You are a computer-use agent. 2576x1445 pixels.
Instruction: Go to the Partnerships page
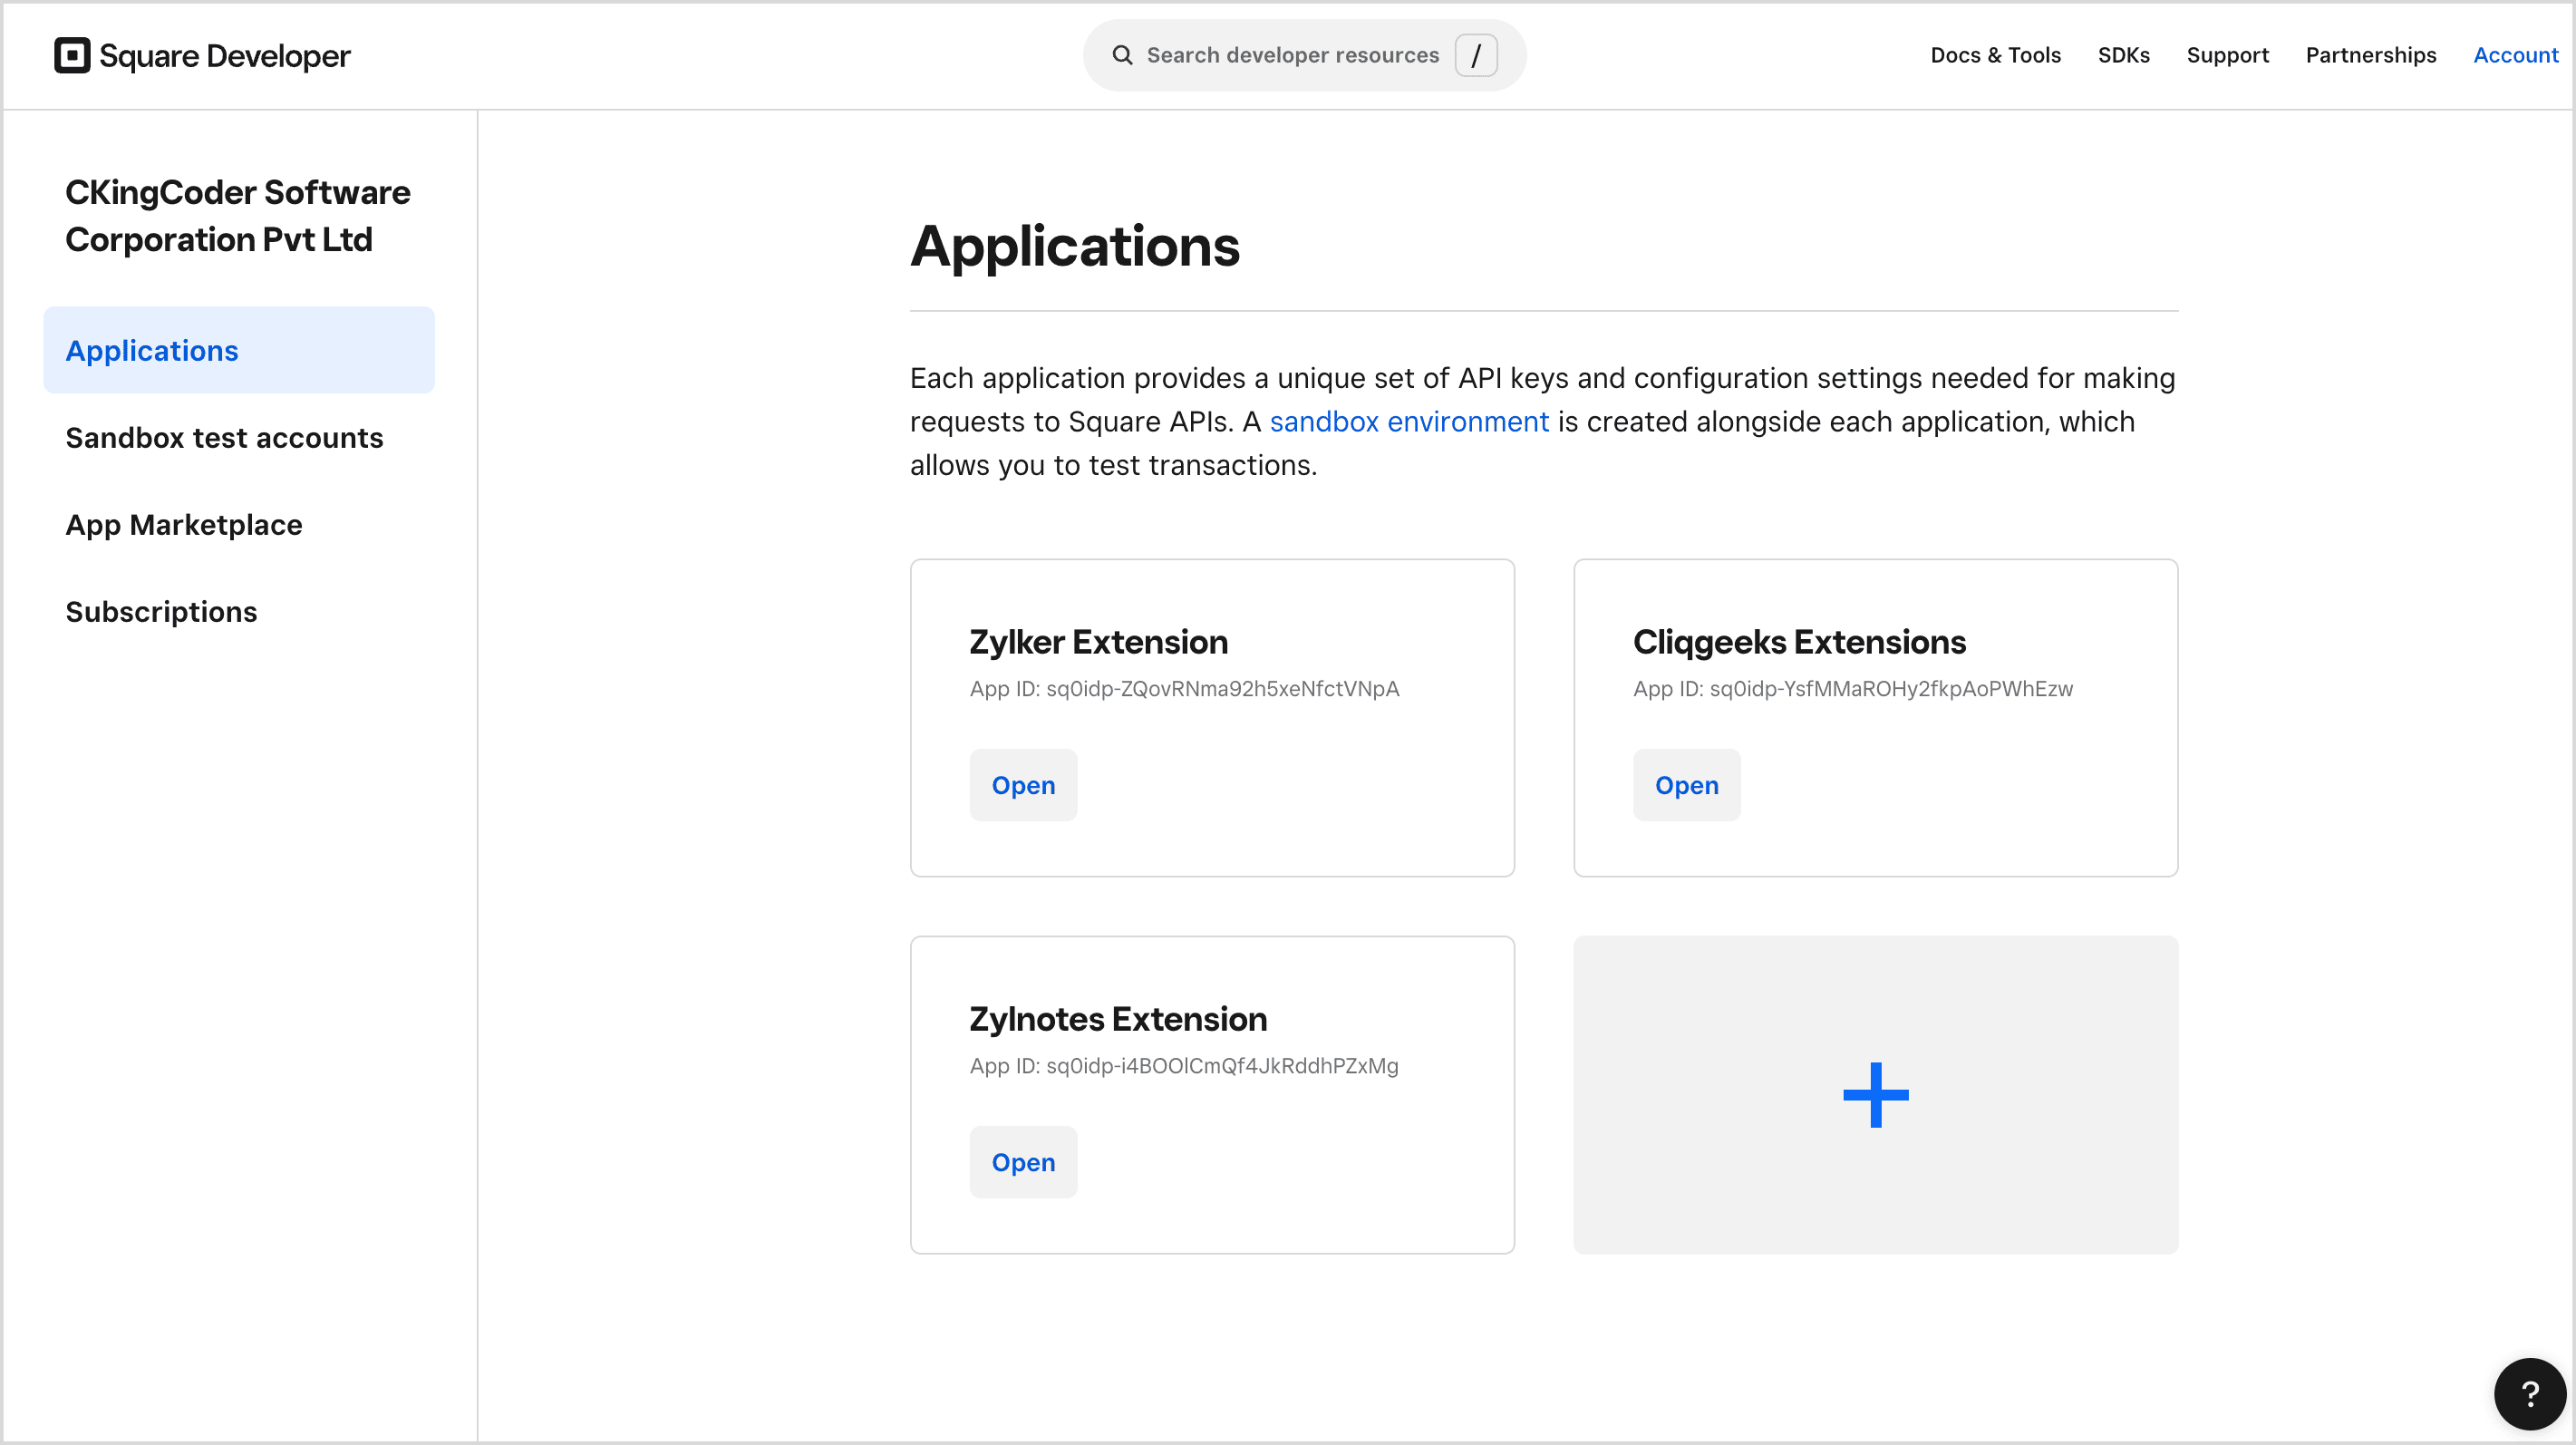(2370, 55)
